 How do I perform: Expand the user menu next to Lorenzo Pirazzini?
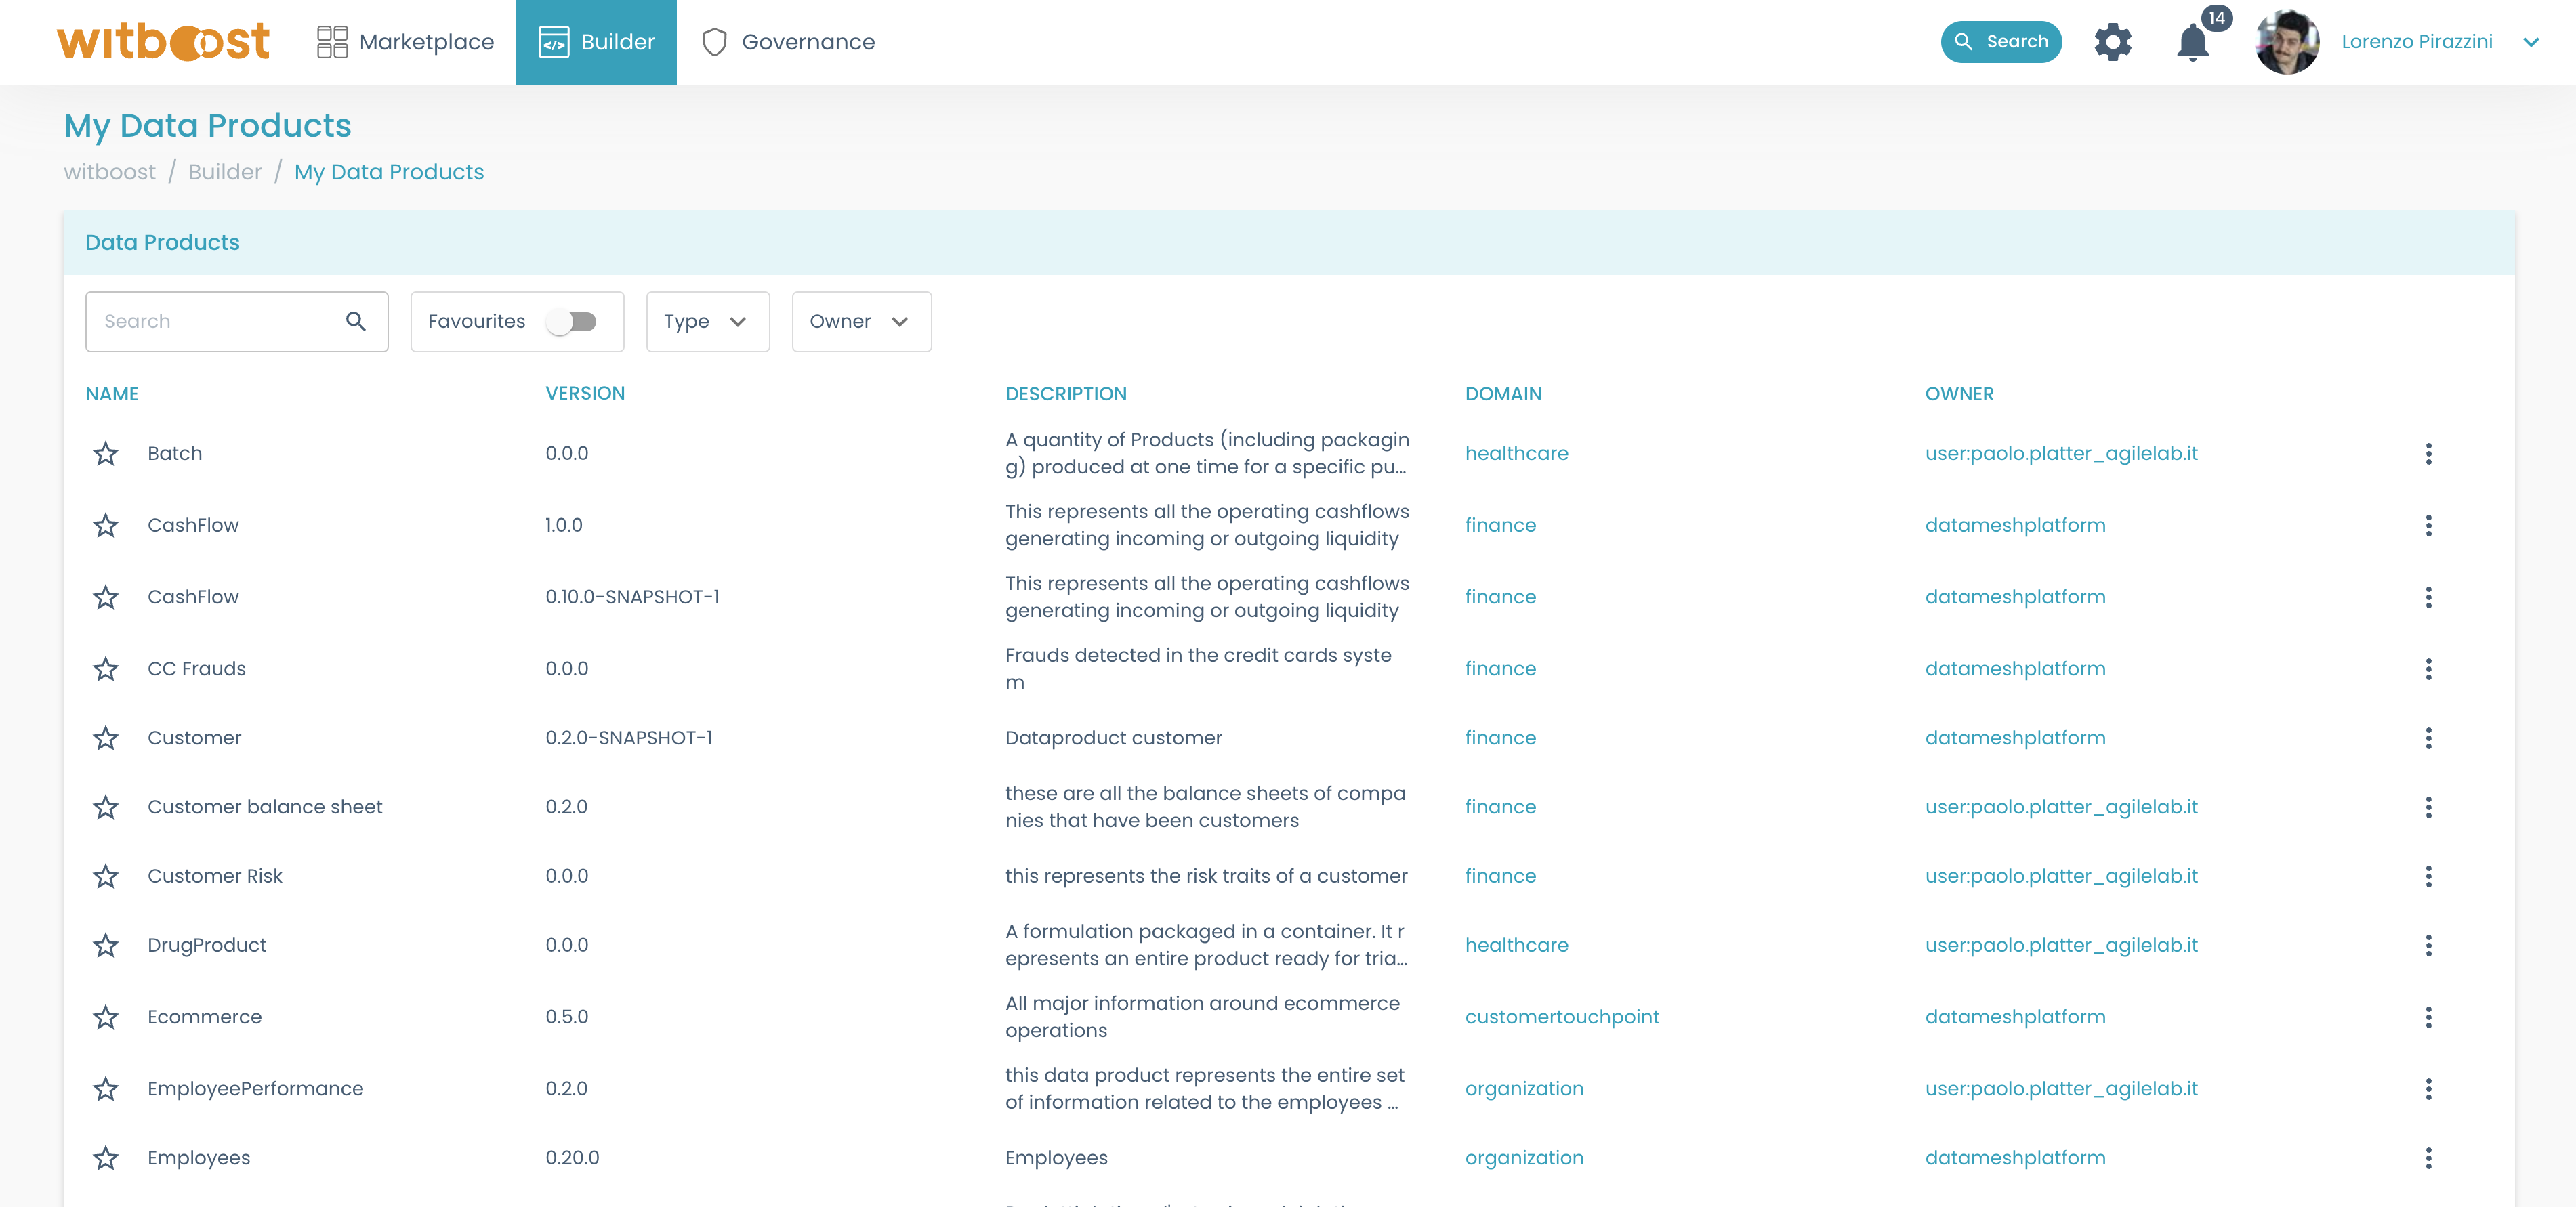tap(2531, 42)
